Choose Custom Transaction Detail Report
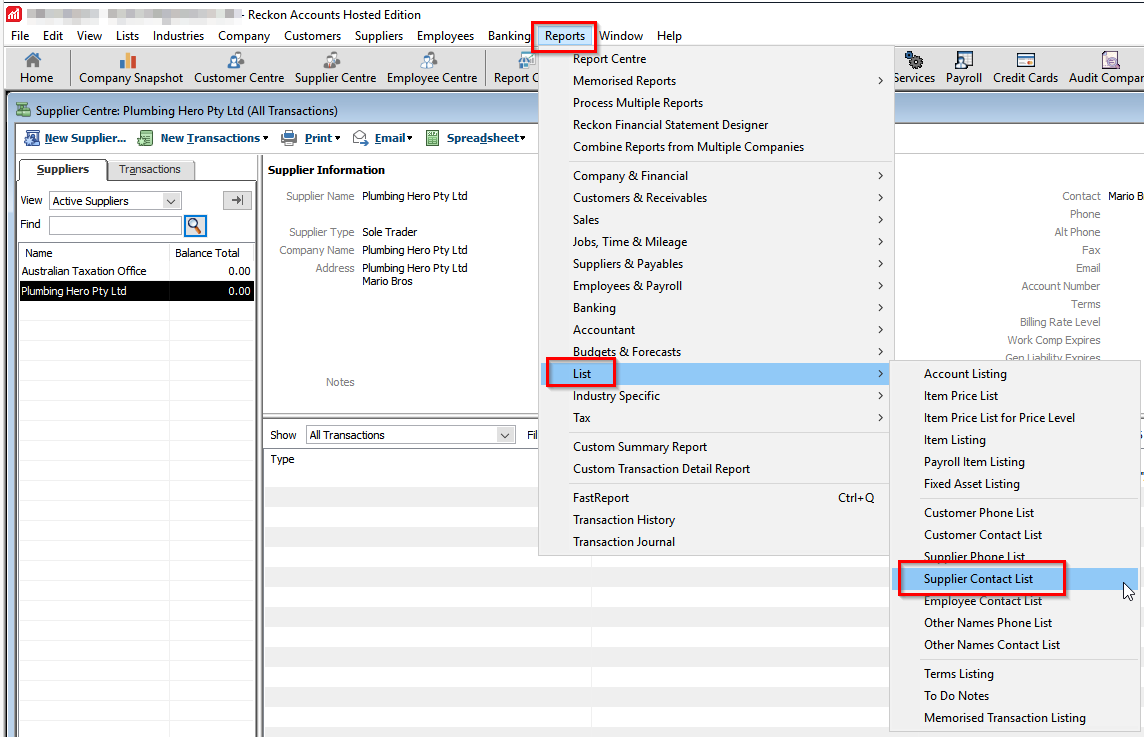This screenshot has width=1144, height=737. pos(716,468)
